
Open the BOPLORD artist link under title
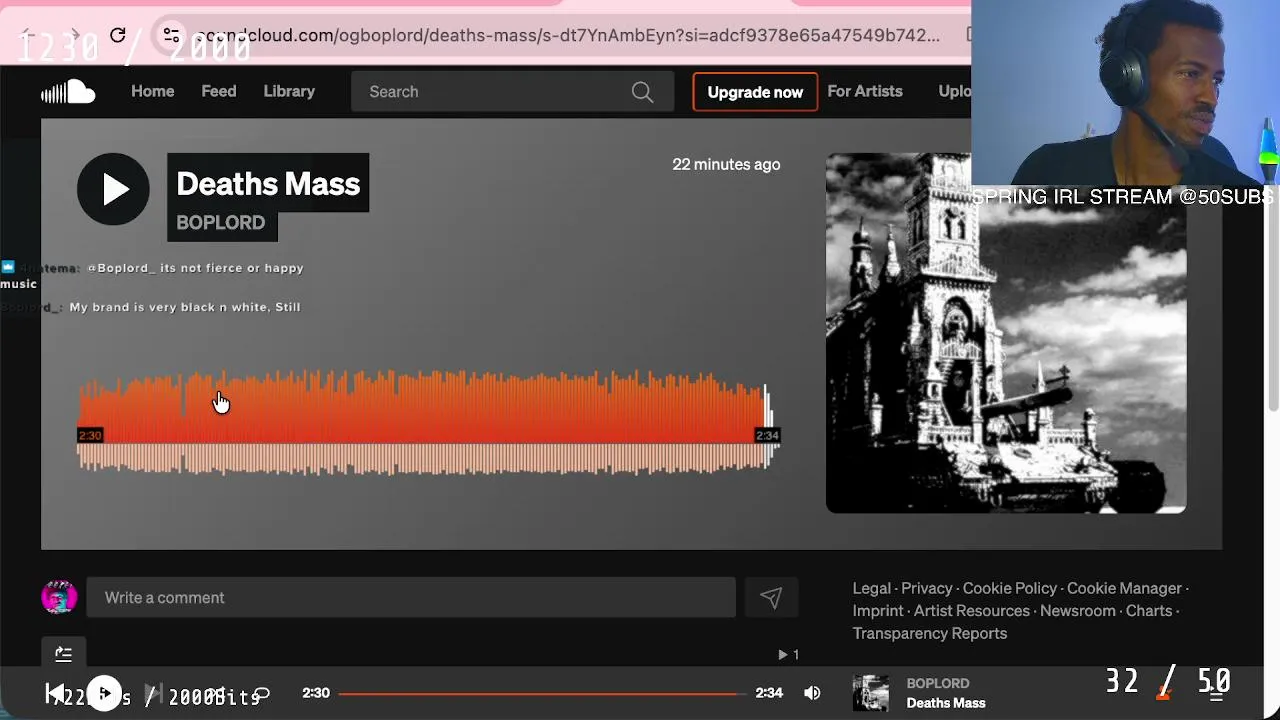[221, 223]
